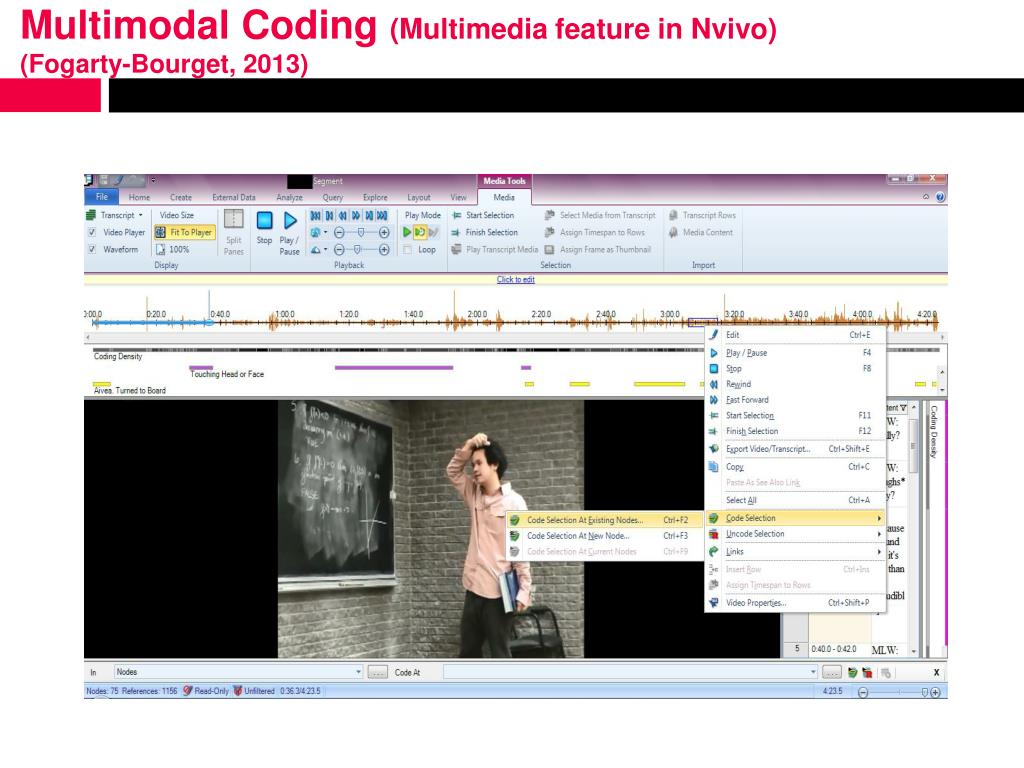Open the File tab
Screen dimensions: 1024x768
[x=102, y=197]
